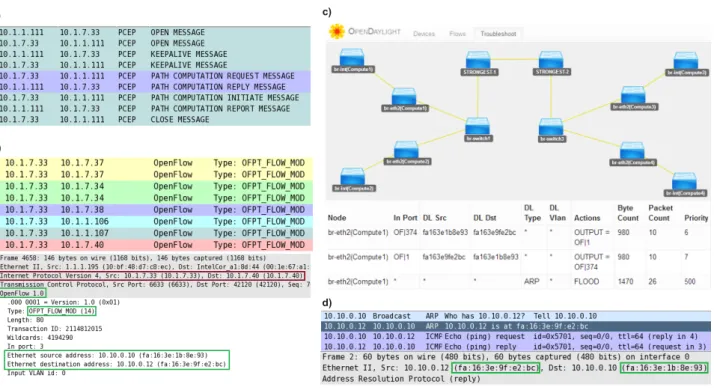Open the Flows tab

(x=457, y=34)
